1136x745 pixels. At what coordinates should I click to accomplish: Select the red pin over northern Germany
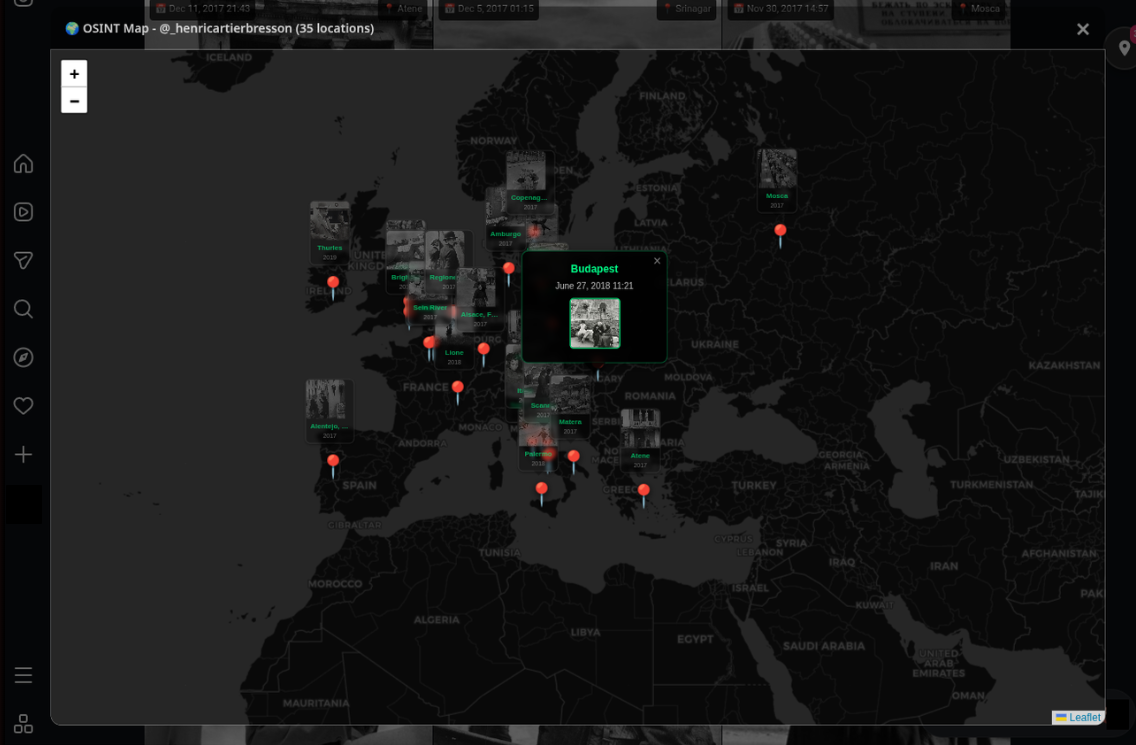point(509,273)
